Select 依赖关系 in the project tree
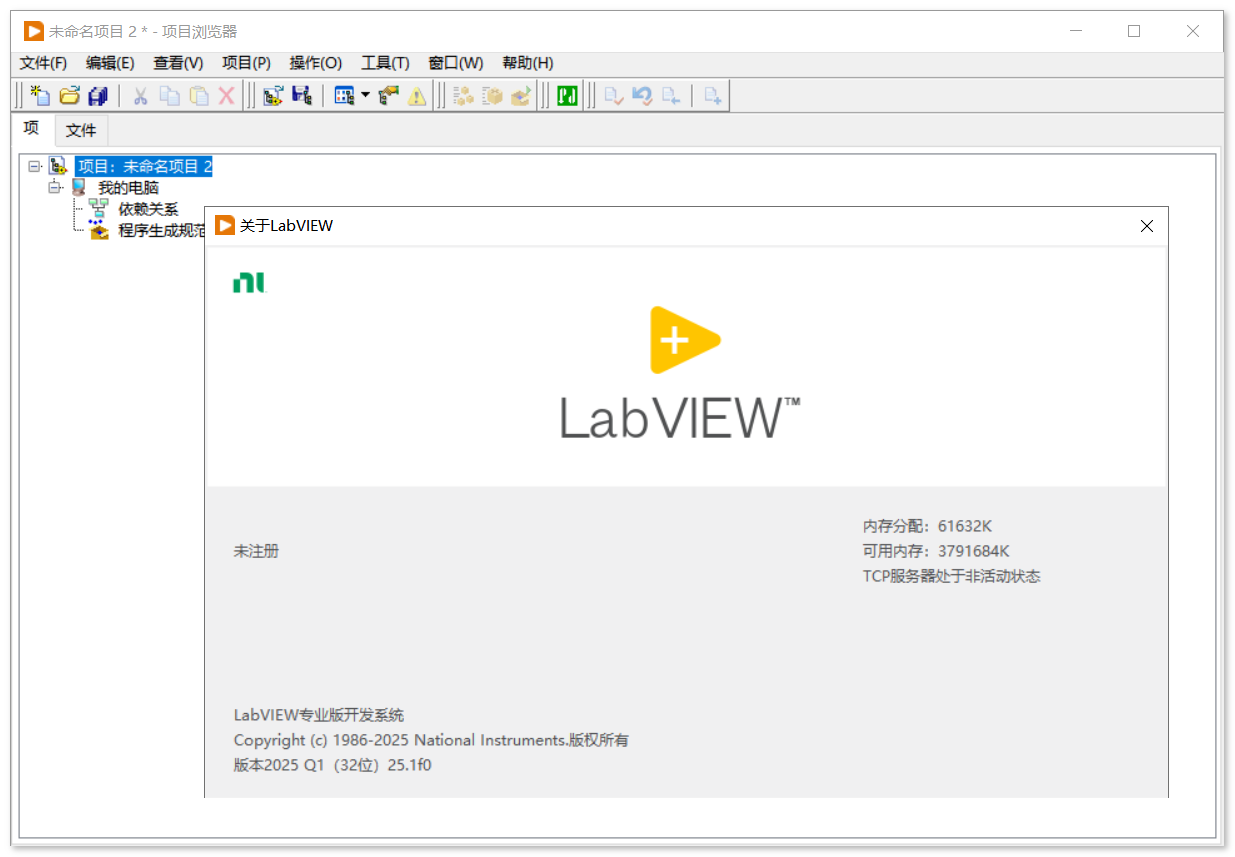 148,209
